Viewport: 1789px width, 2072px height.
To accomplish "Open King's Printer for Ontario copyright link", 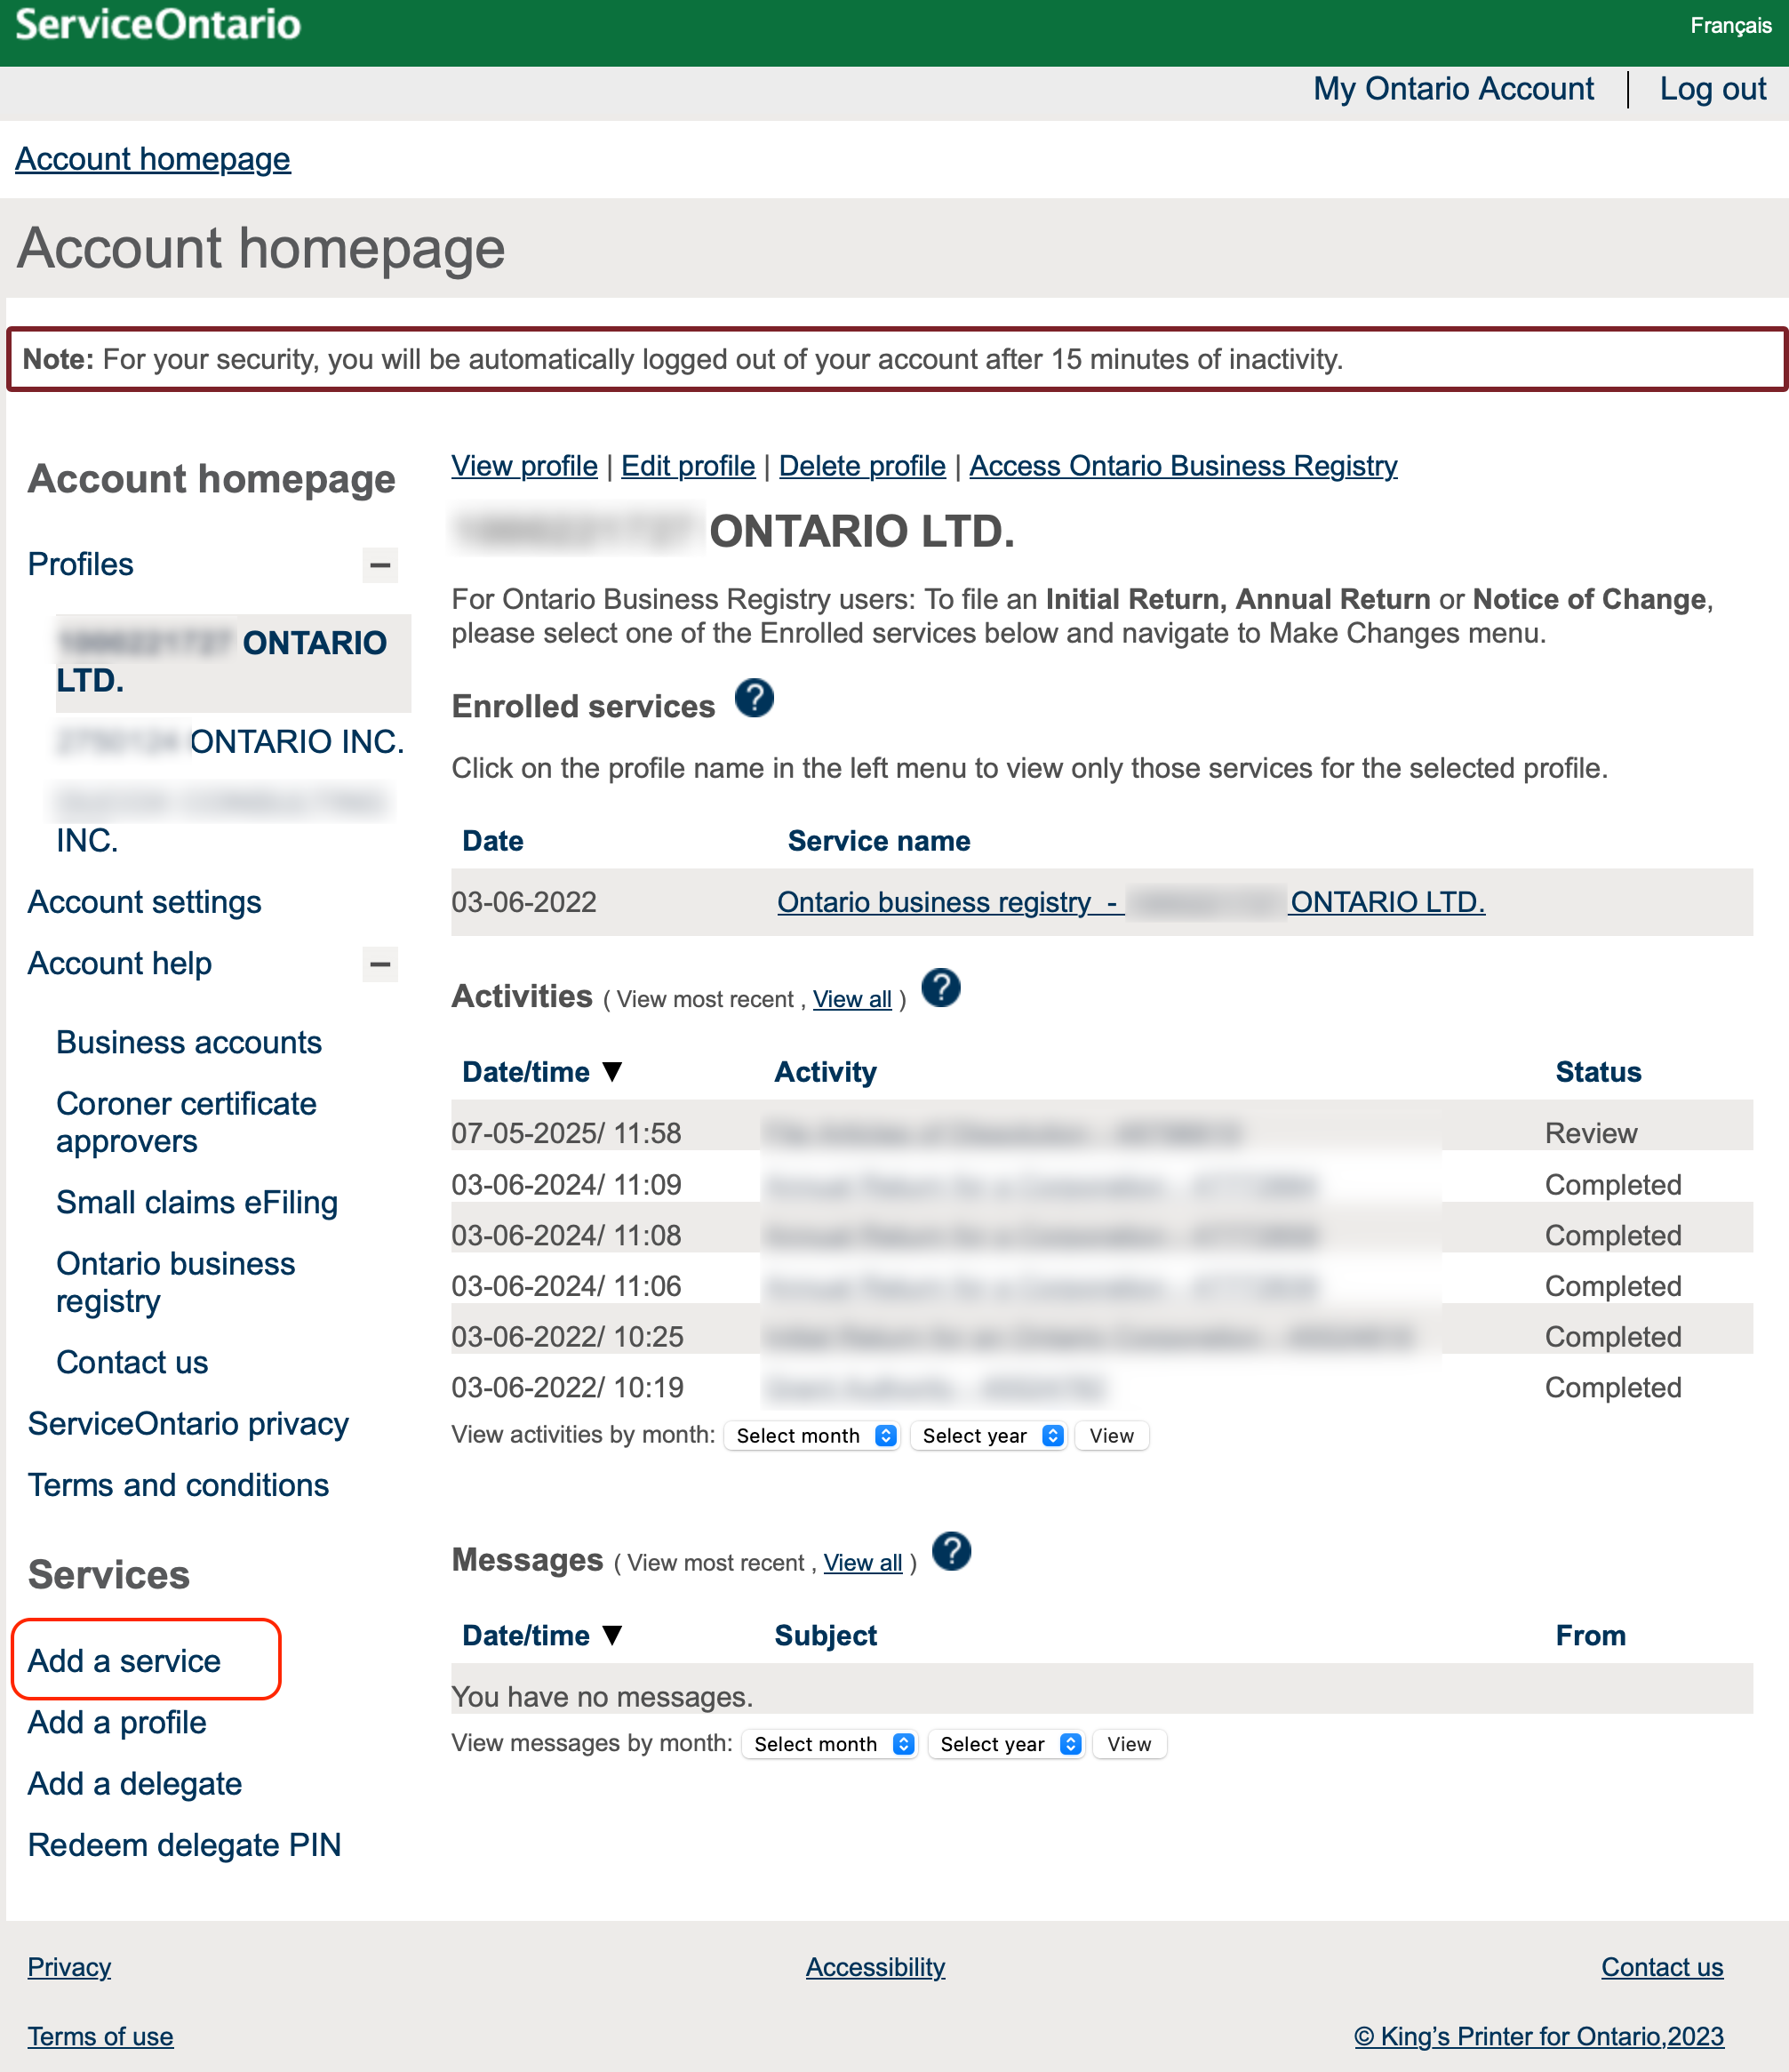I will point(1539,2037).
